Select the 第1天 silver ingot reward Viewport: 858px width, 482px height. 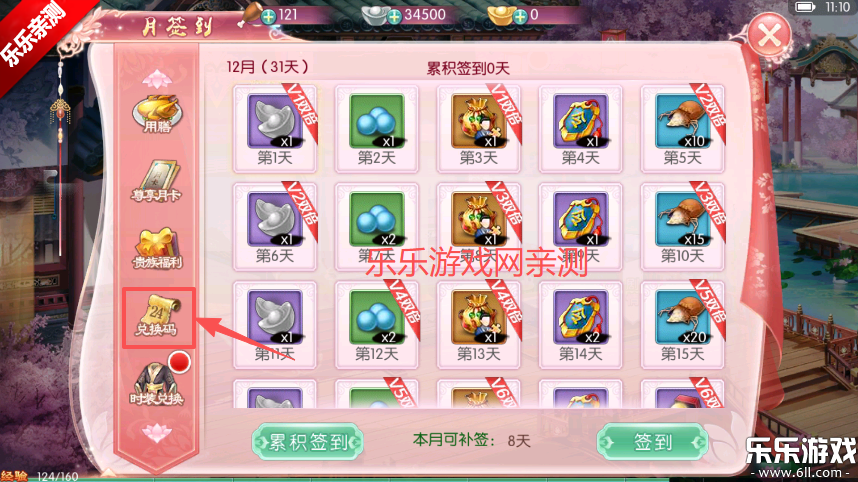275,129
